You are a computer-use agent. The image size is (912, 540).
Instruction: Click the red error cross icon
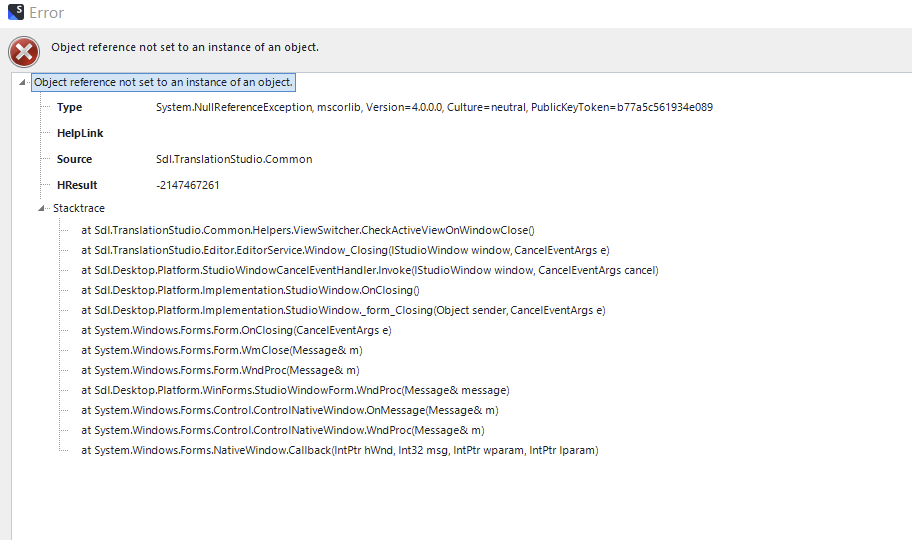tap(24, 52)
